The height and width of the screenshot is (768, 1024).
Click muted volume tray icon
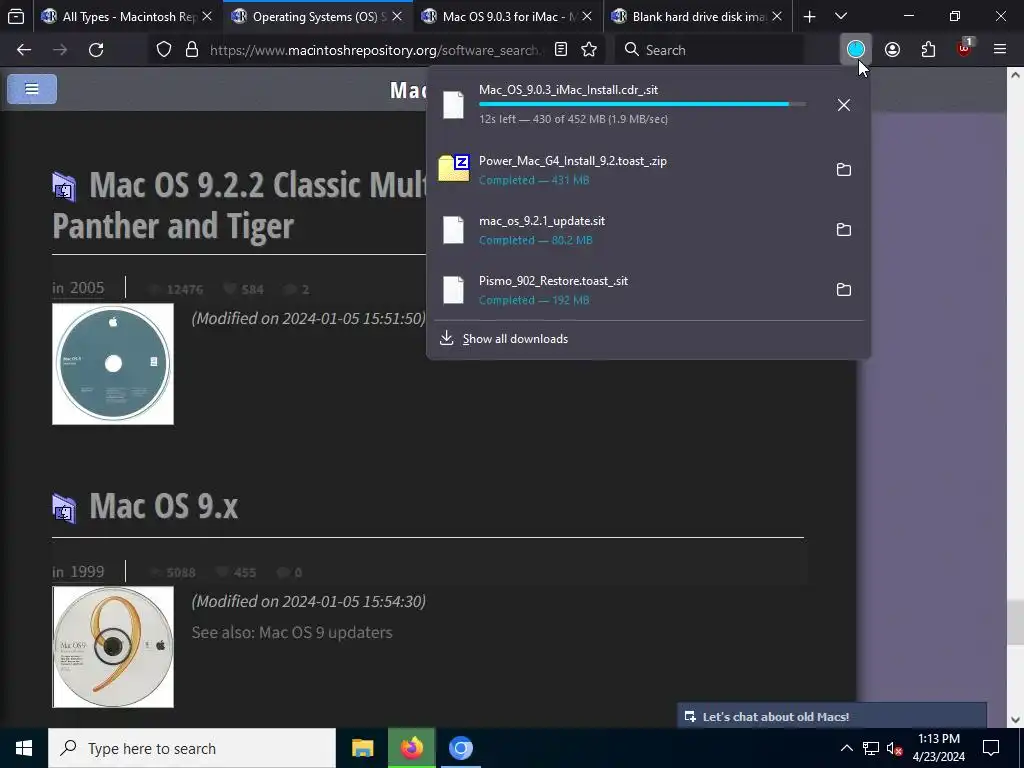click(895, 748)
